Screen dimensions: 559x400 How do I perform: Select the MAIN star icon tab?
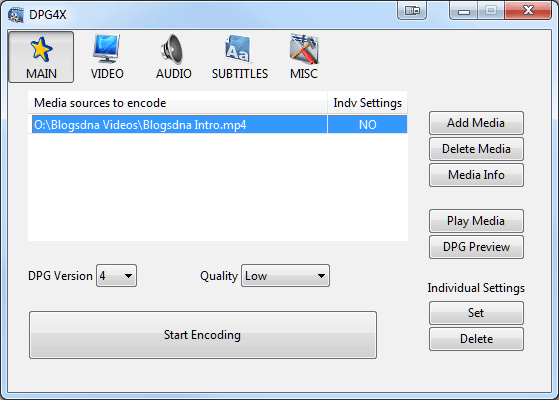41,57
